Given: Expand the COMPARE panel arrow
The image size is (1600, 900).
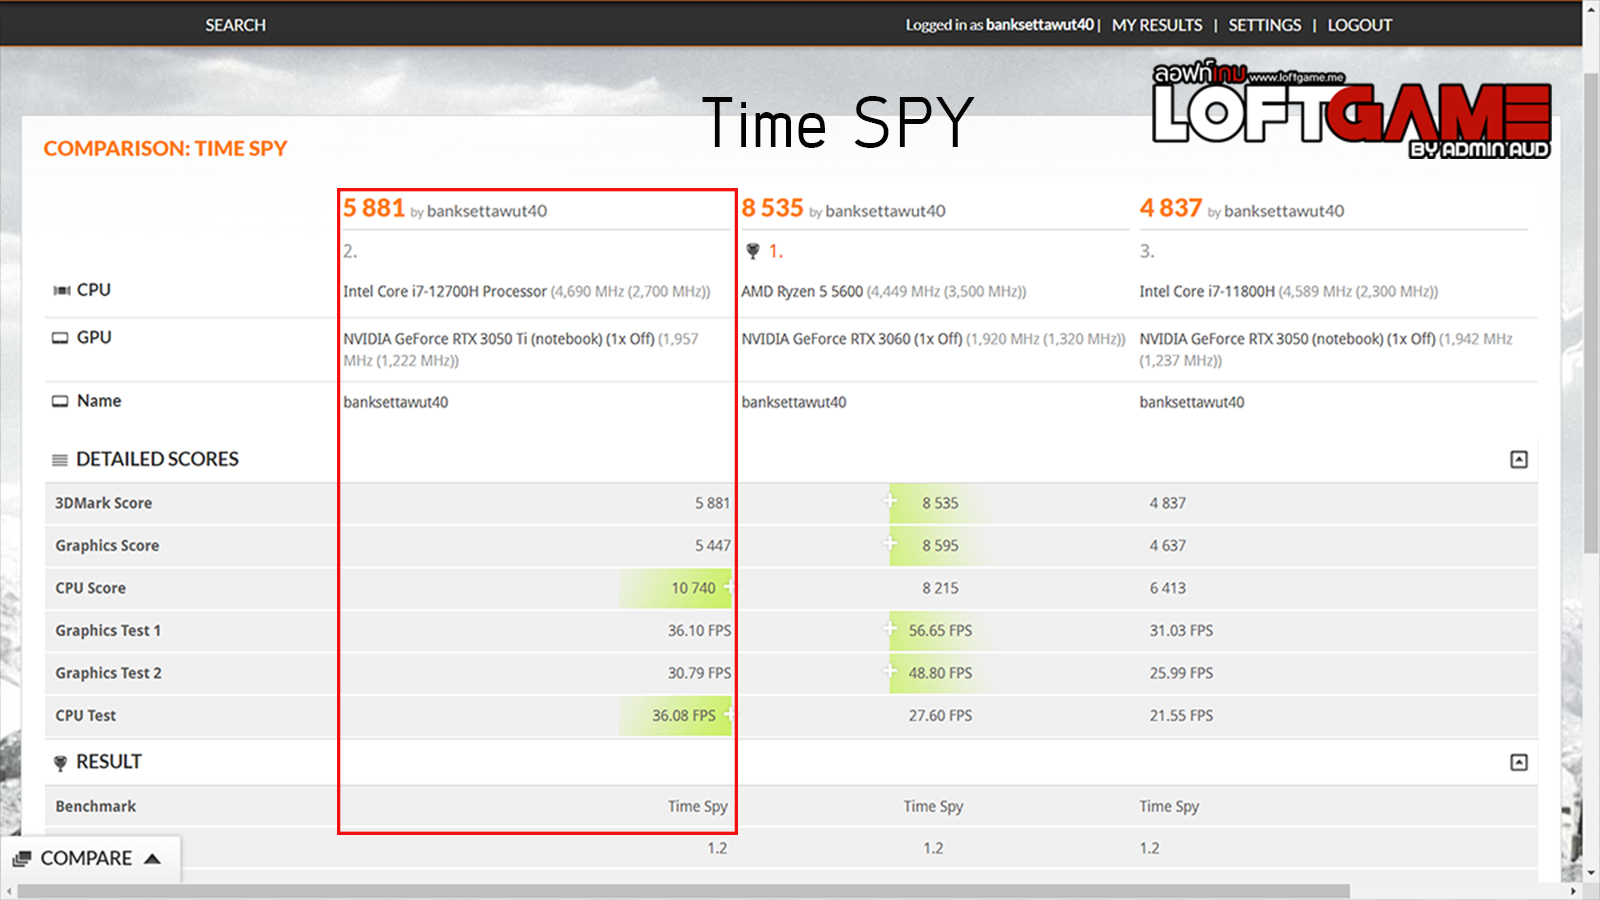Looking at the screenshot, I should tap(153, 859).
